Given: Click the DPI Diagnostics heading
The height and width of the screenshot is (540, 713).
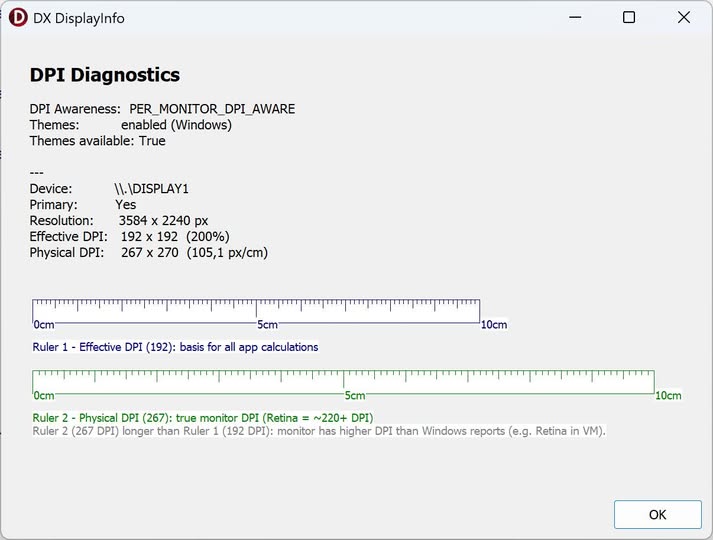Looking at the screenshot, I should (x=105, y=75).
